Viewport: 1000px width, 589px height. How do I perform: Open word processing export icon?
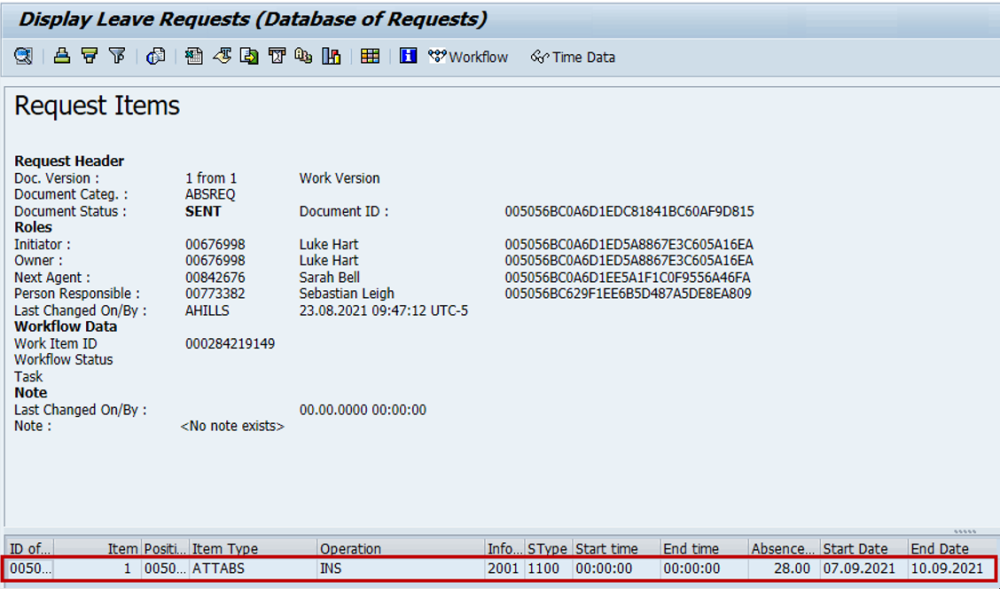(222, 56)
